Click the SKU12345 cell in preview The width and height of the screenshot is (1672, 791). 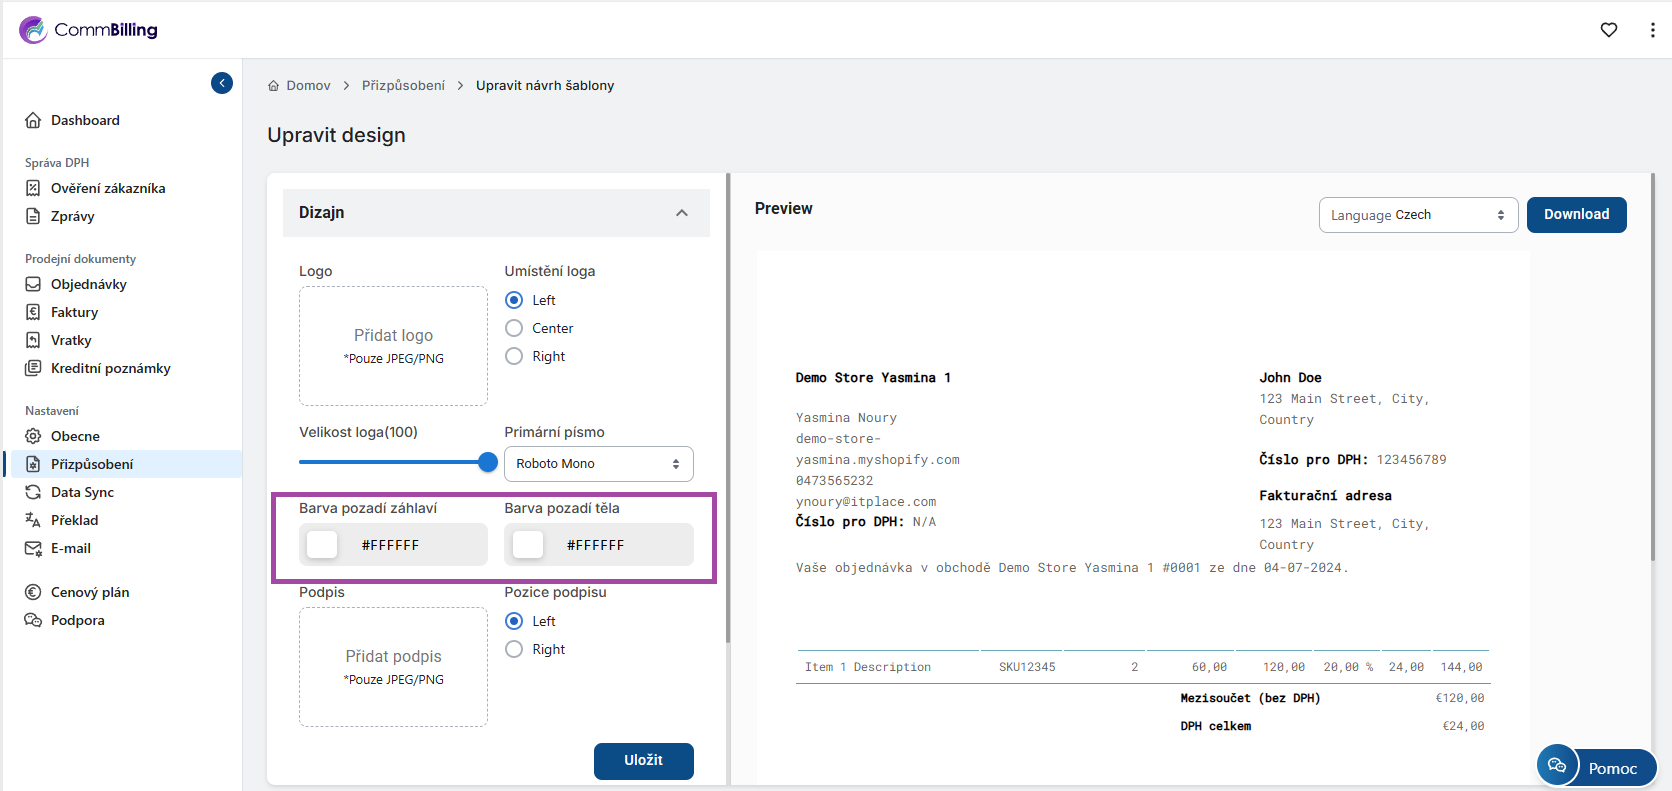pyautogui.click(x=1027, y=667)
